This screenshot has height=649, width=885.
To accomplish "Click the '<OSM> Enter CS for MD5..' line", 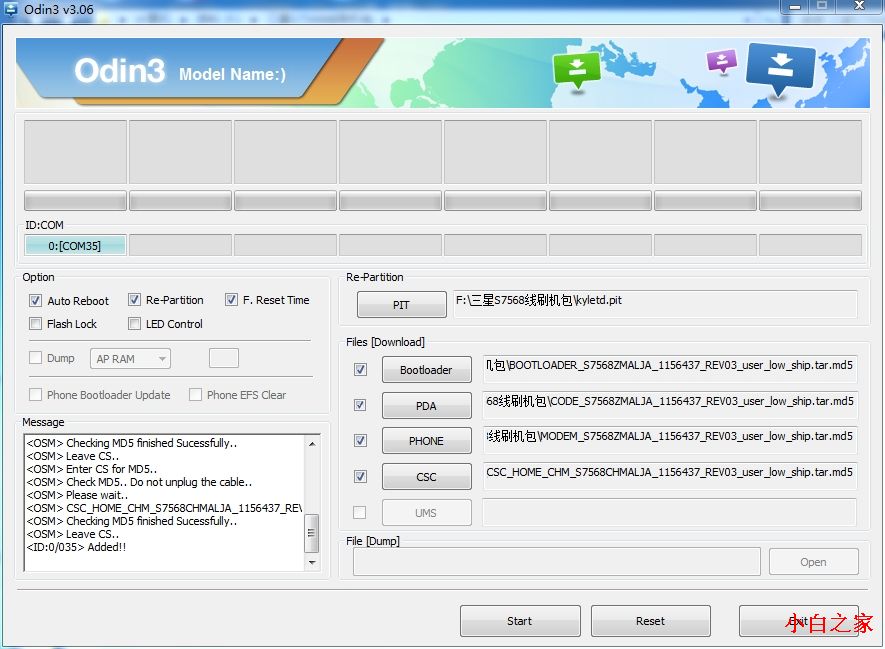I will 91,469.
